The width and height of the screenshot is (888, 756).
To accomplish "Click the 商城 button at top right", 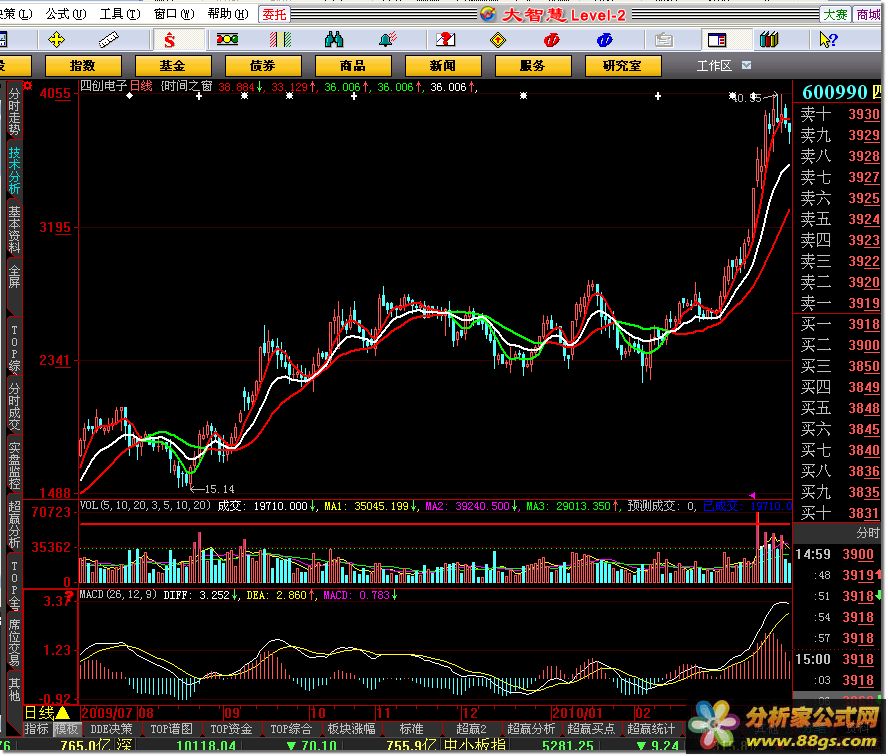I will pyautogui.click(x=869, y=14).
